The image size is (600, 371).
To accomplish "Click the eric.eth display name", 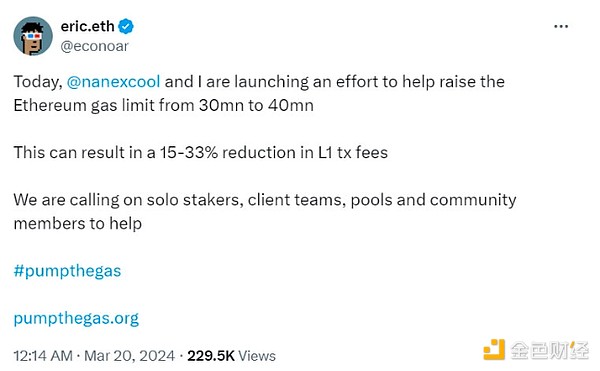I will click(x=87, y=26).
